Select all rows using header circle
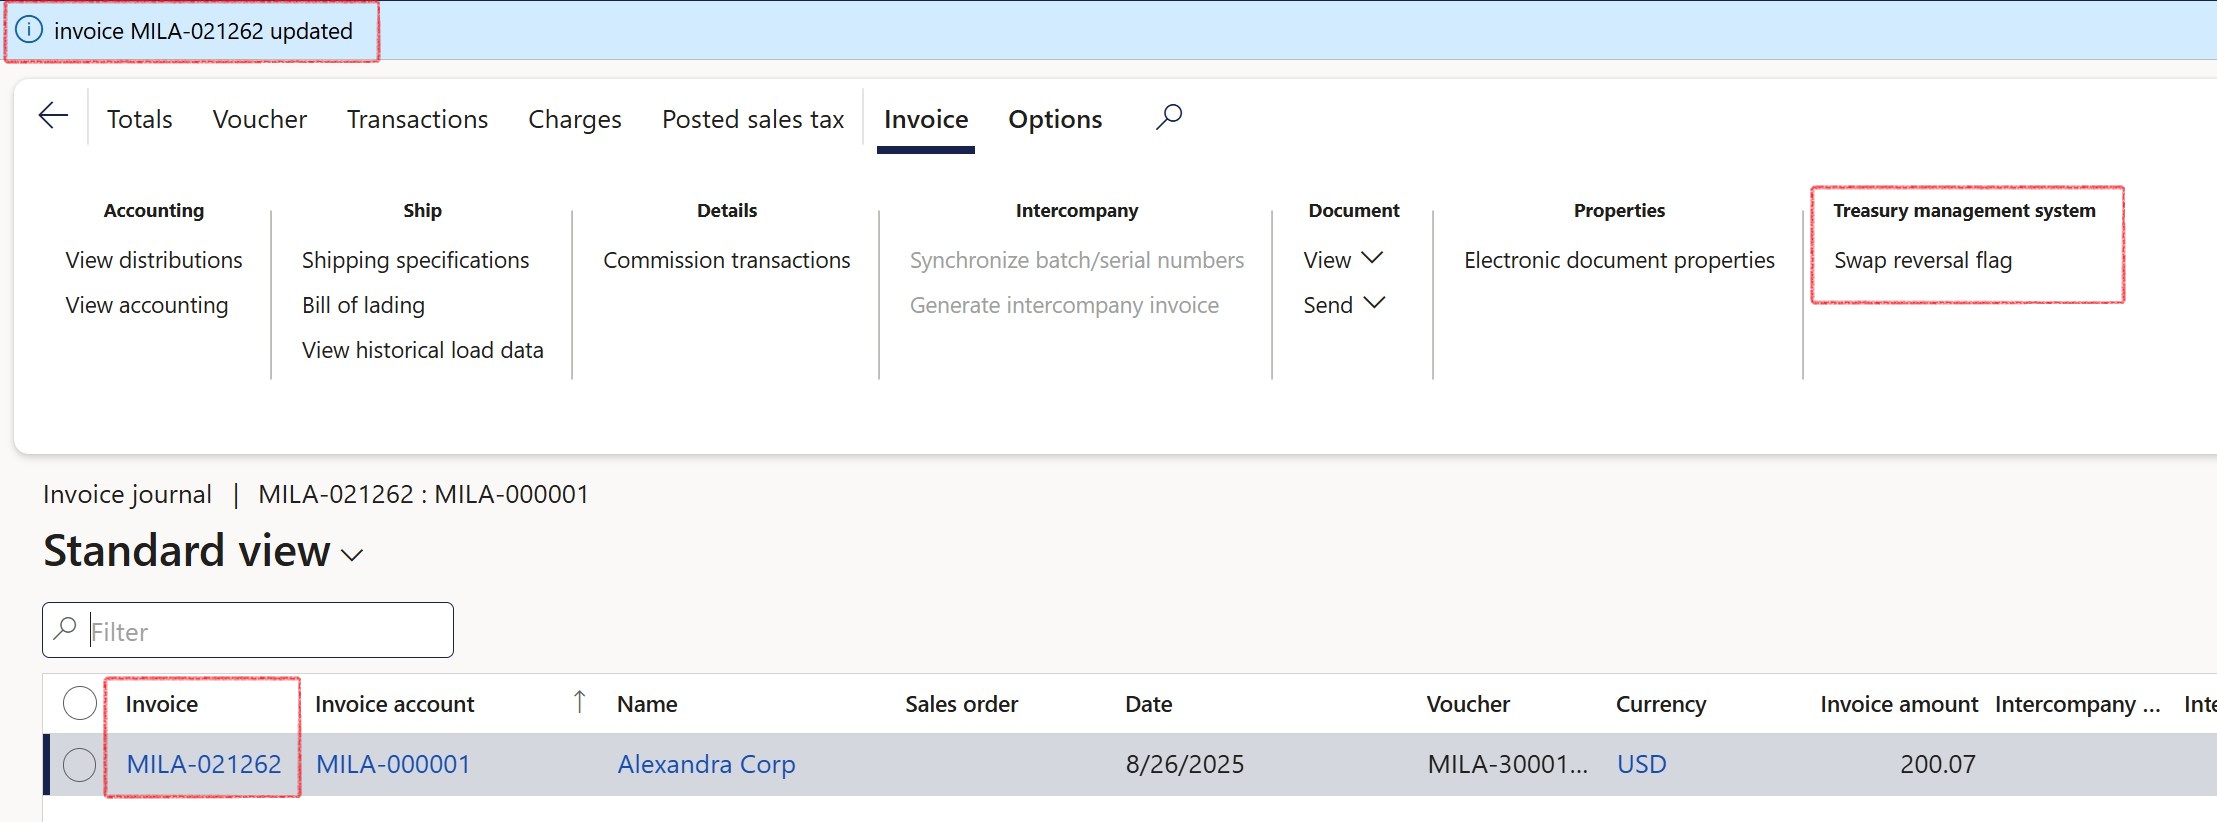 point(80,703)
